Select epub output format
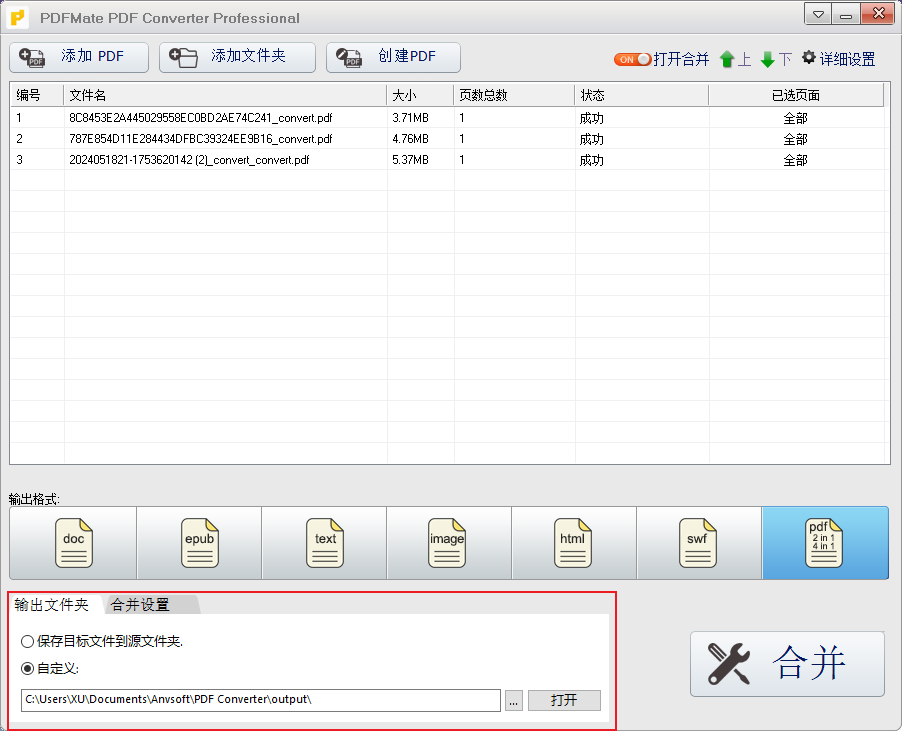 199,543
